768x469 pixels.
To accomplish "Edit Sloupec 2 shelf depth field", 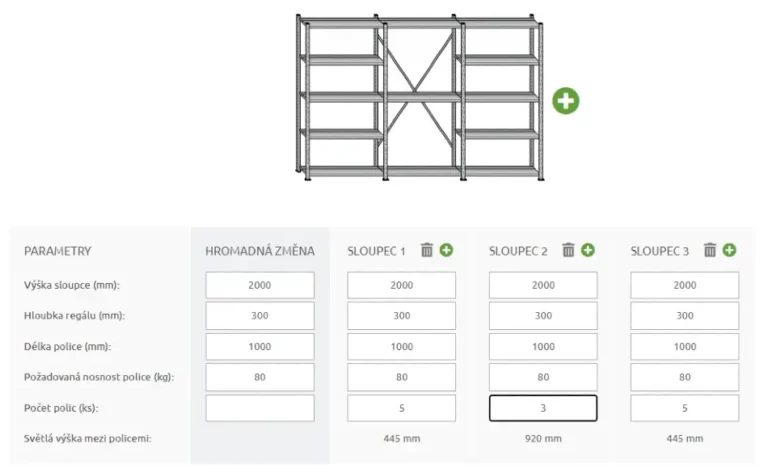I will (543, 316).
